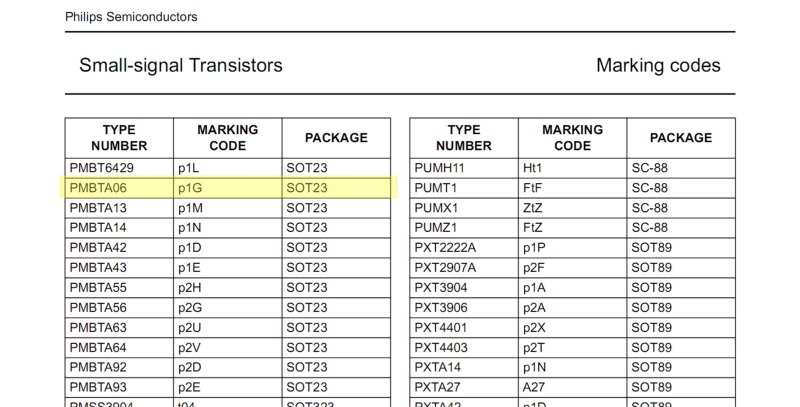The width and height of the screenshot is (800, 407).
Task: Click PACKAGE header of right table
Action: click(680, 138)
